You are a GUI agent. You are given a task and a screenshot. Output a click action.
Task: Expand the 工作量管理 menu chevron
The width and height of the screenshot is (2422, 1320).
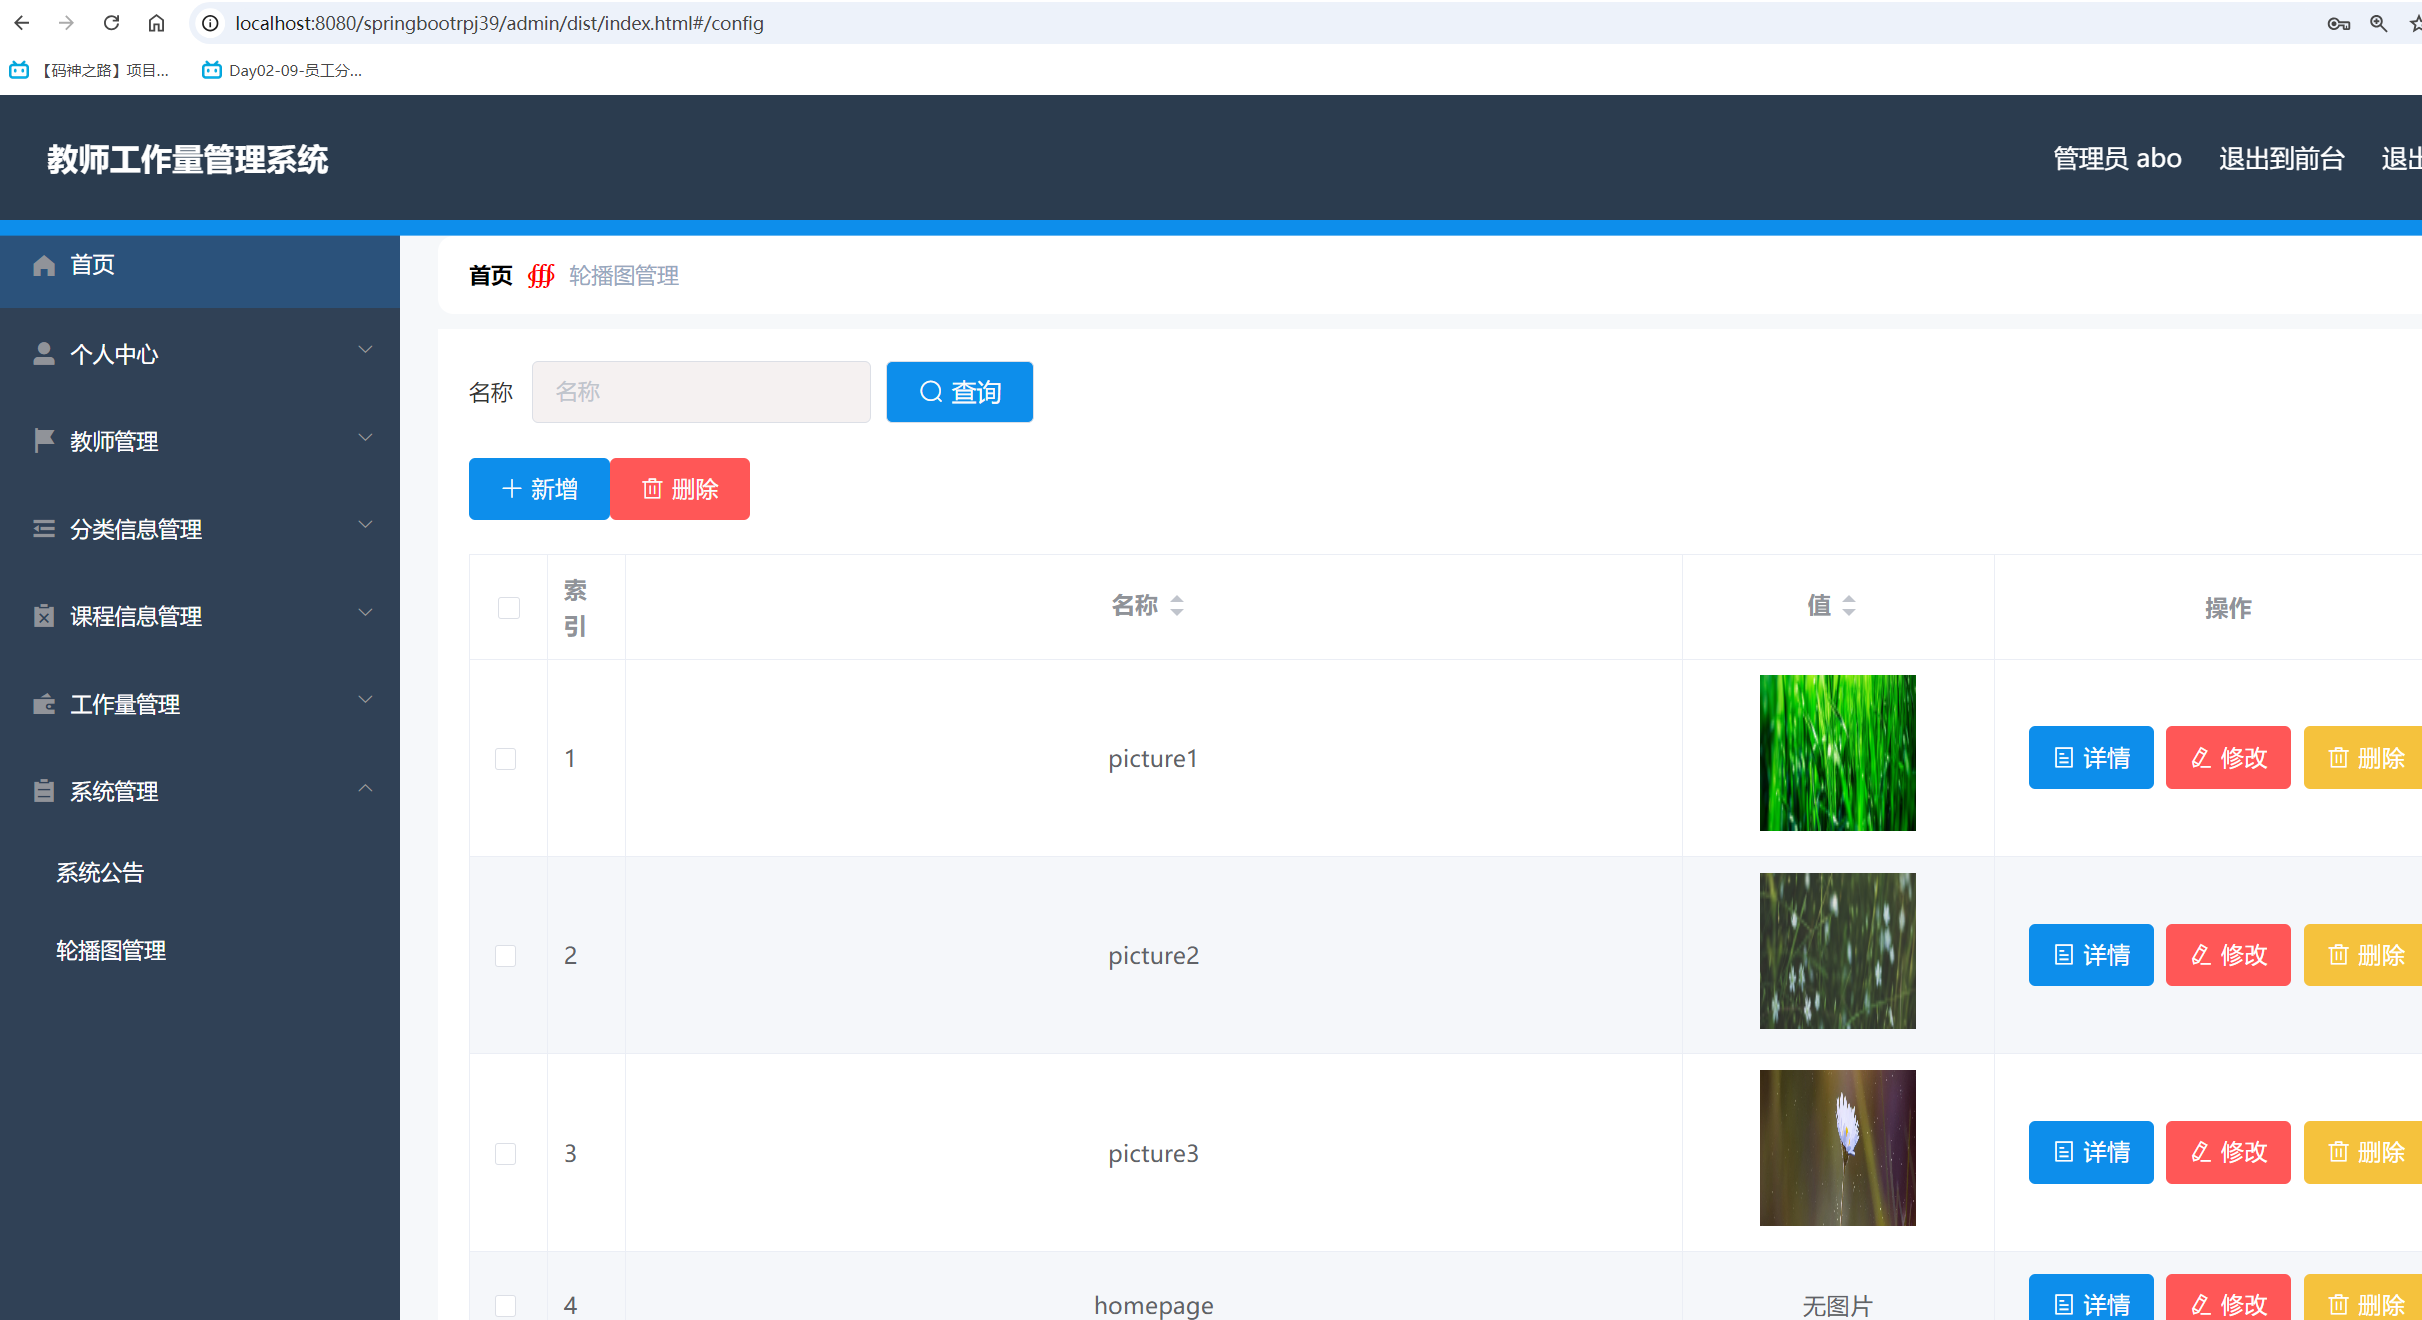click(x=365, y=700)
